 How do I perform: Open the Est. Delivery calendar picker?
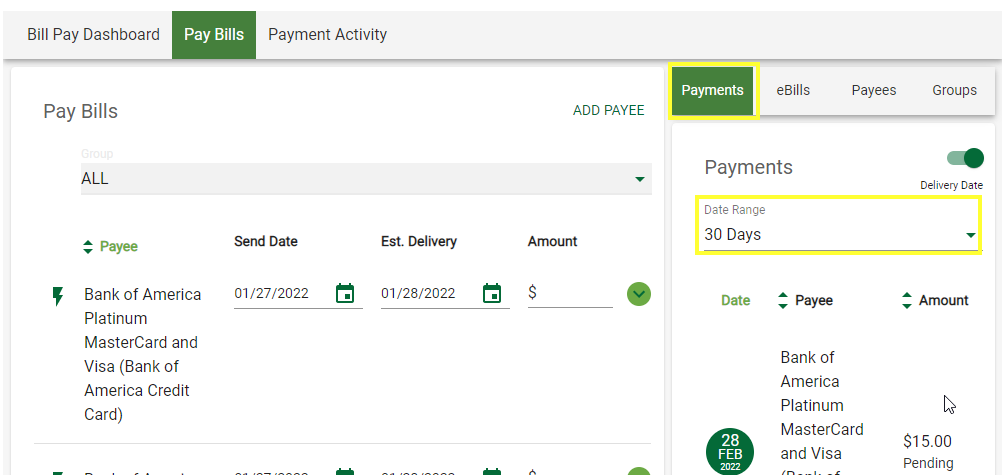coord(492,293)
